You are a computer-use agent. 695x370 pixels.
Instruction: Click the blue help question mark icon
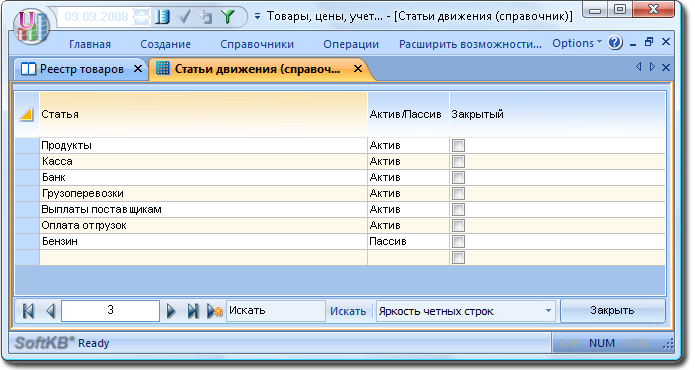click(x=615, y=43)
